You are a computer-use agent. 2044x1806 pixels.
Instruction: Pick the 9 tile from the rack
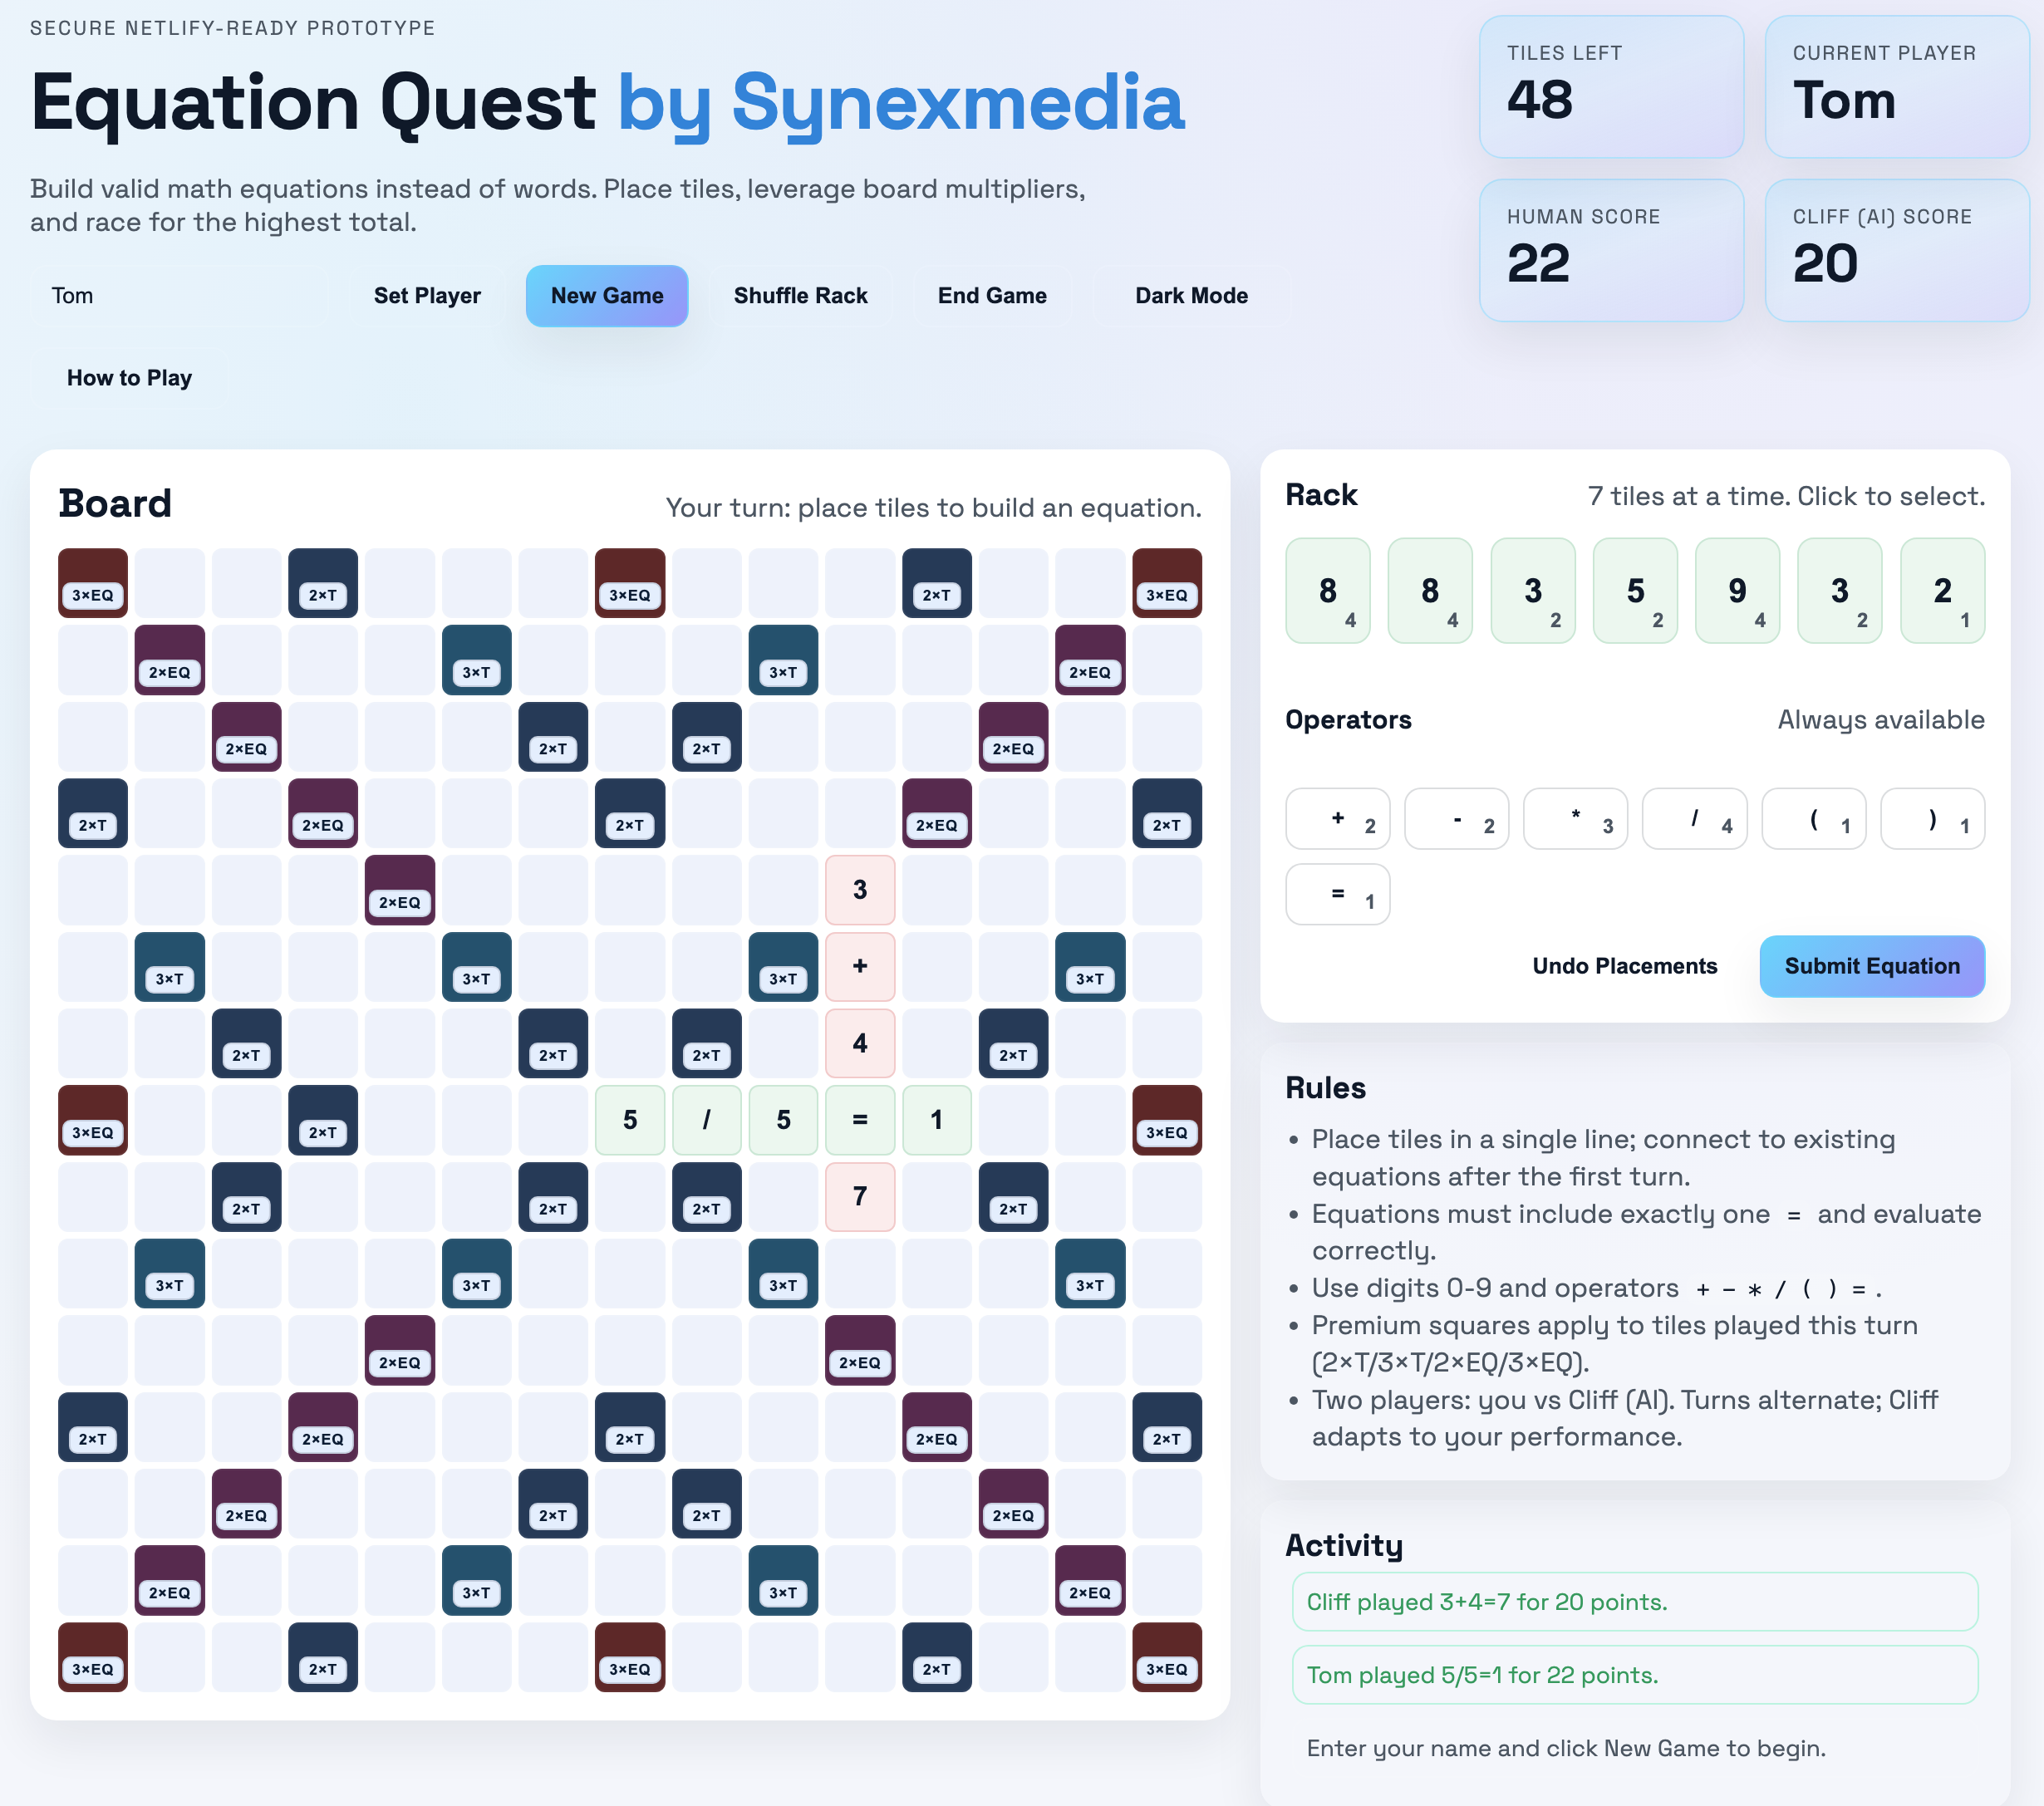(x=1736, y=590)
